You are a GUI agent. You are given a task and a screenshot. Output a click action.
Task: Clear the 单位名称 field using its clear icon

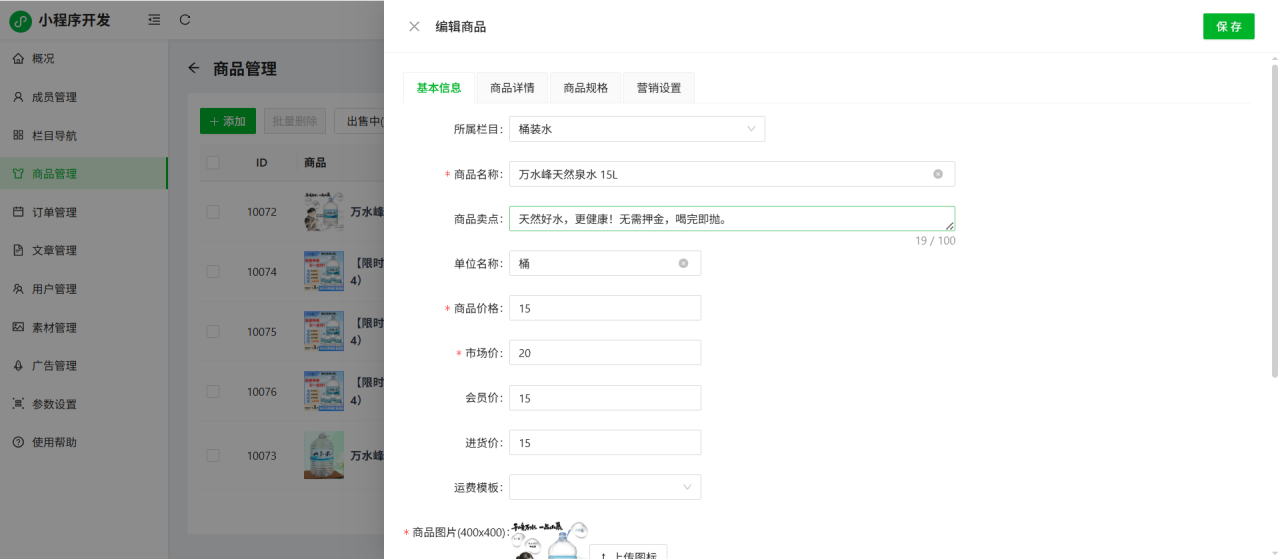point(684,264)
